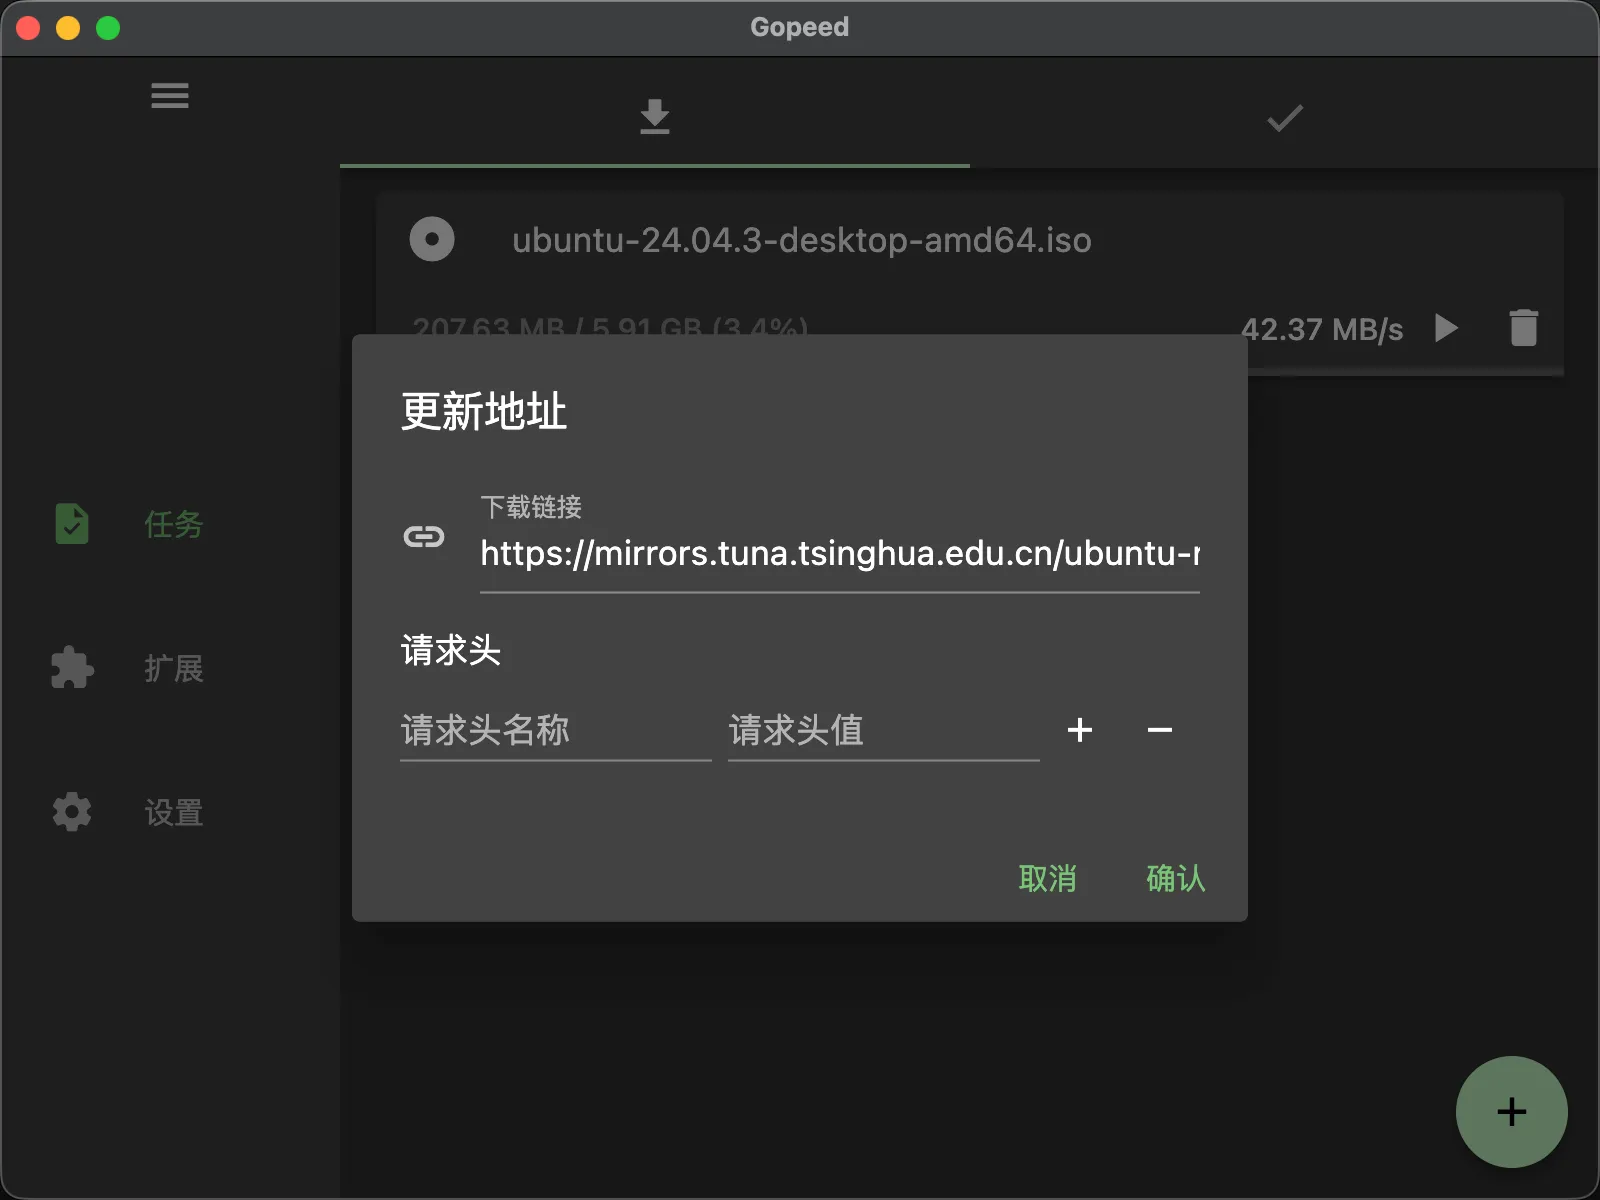Toggle the hamburger sidebar menu

pyautogui.click(x=169, y=96)
